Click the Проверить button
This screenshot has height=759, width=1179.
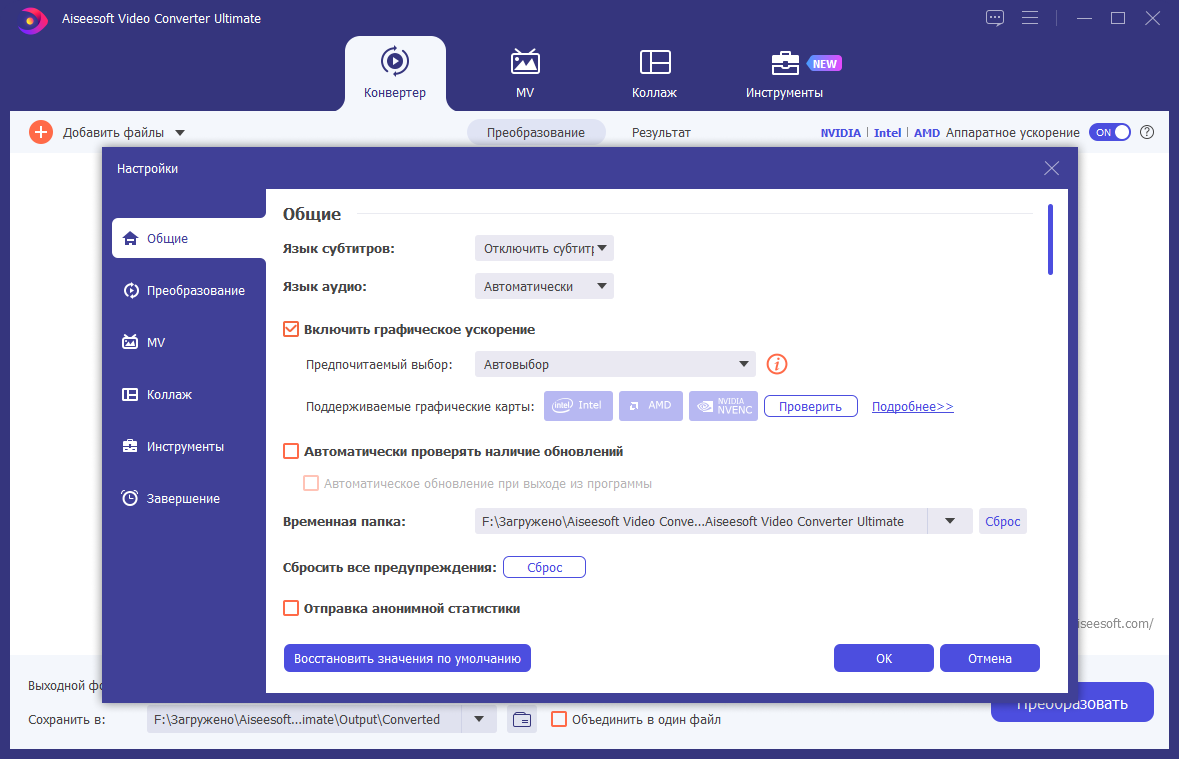pos(811,406)
